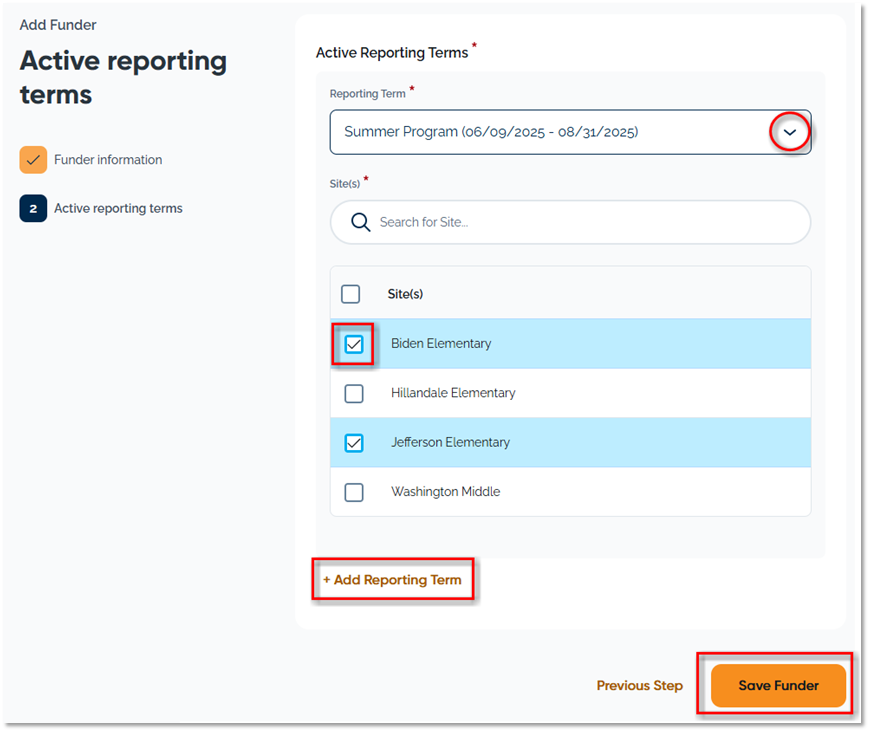Click the search magnifier icon

pyautogui.click(x=361, y=222)
